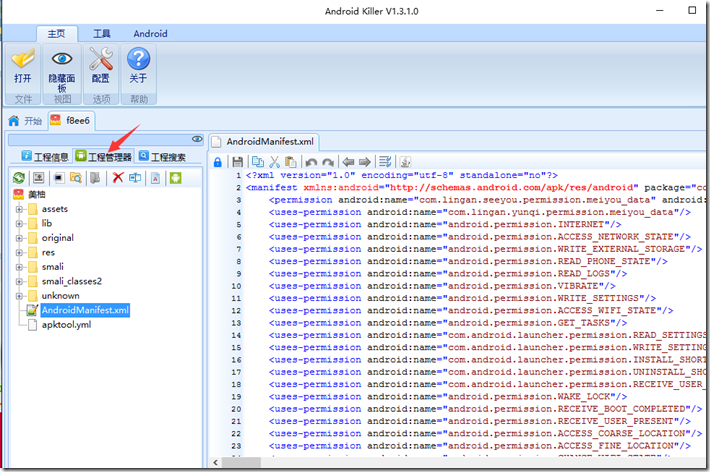Click the blue lock icon in editor toolbar
Screen dimensions: 710x472
pyautogui.click(x=218, y=162)
